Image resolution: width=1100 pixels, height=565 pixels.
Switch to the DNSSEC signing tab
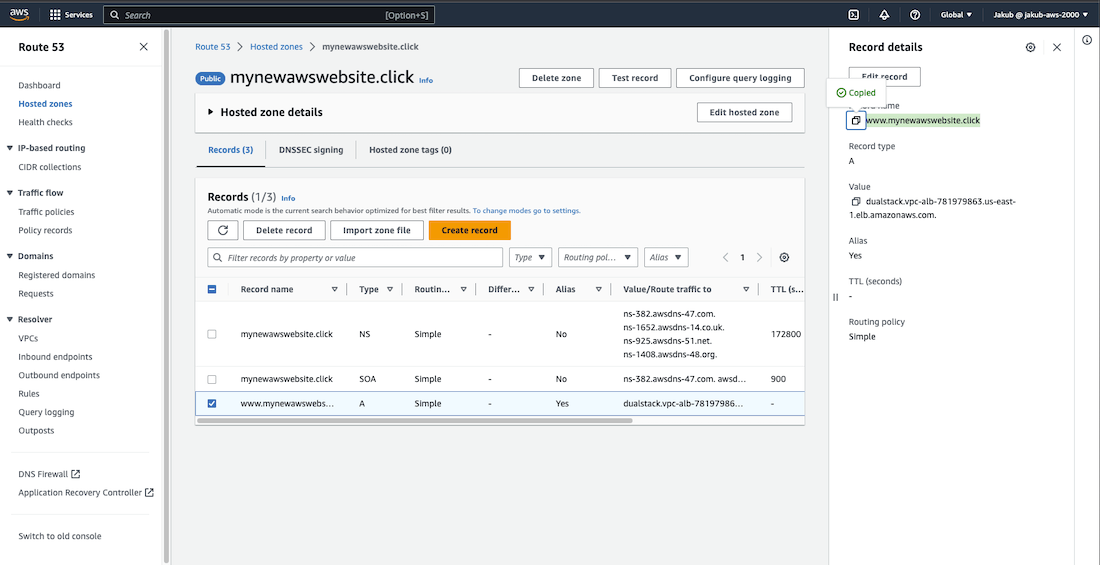click(x=310, y=150)
